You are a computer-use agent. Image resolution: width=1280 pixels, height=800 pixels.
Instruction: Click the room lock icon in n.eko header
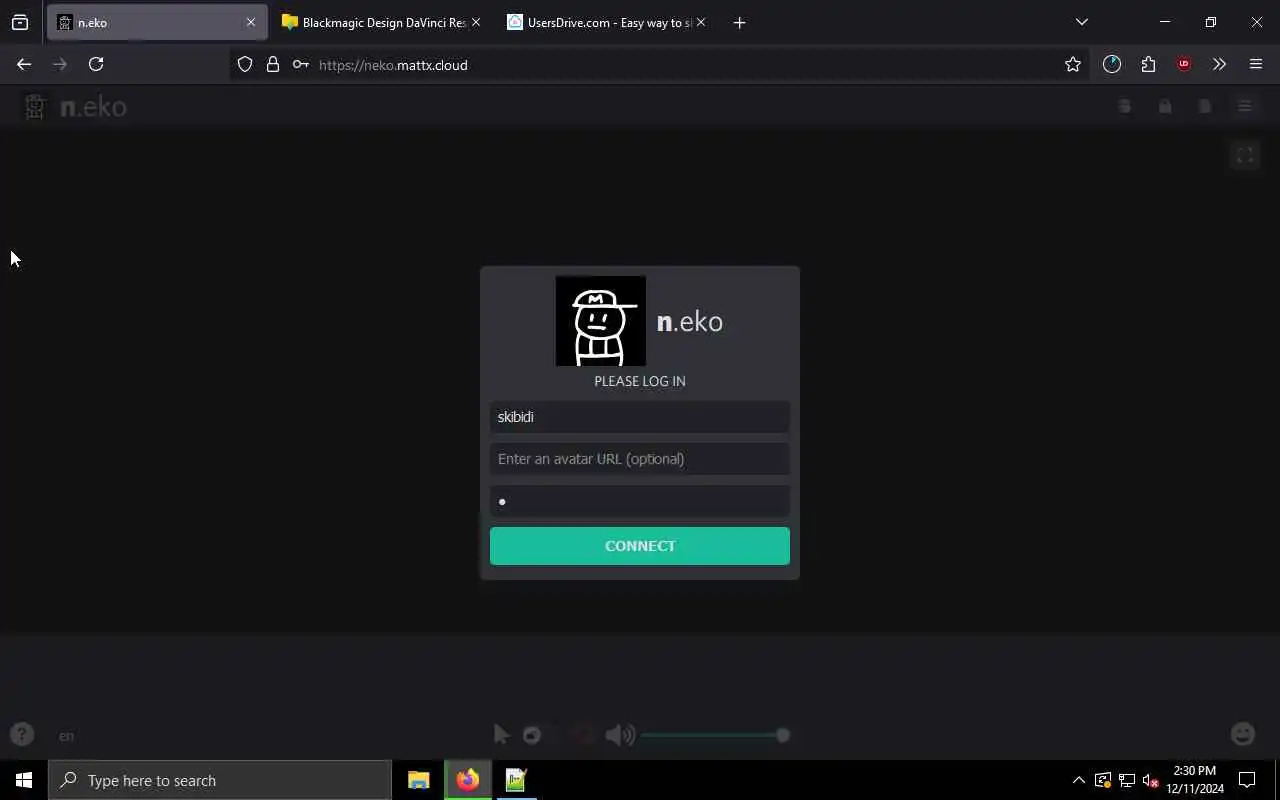(1165, 106)
